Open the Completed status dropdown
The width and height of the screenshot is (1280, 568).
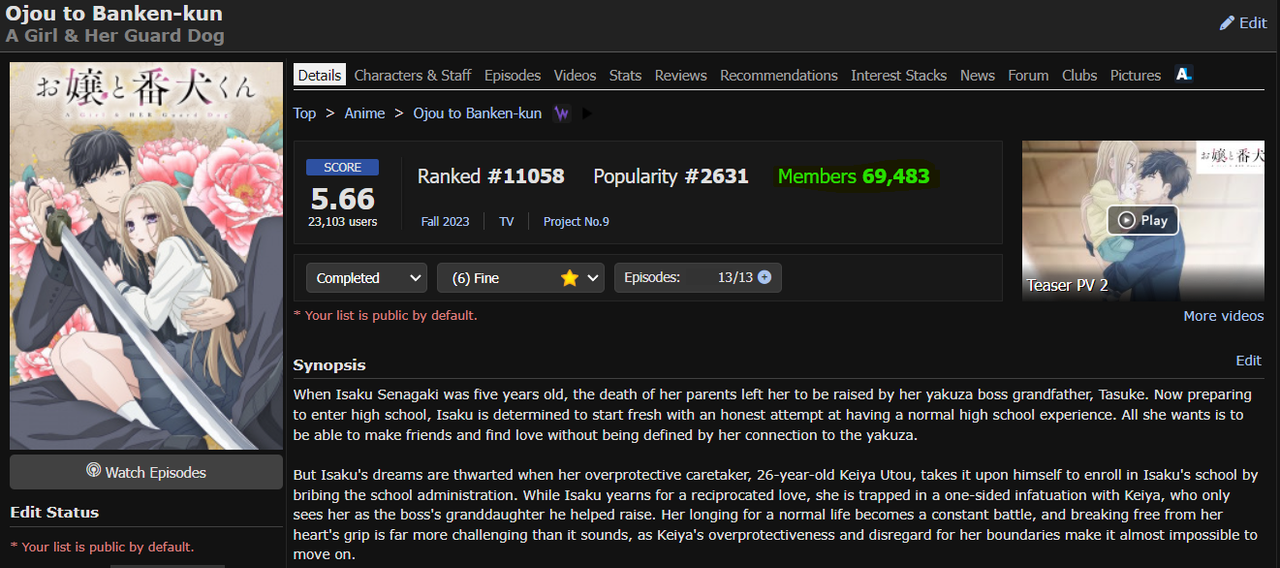tap(366, 278)
